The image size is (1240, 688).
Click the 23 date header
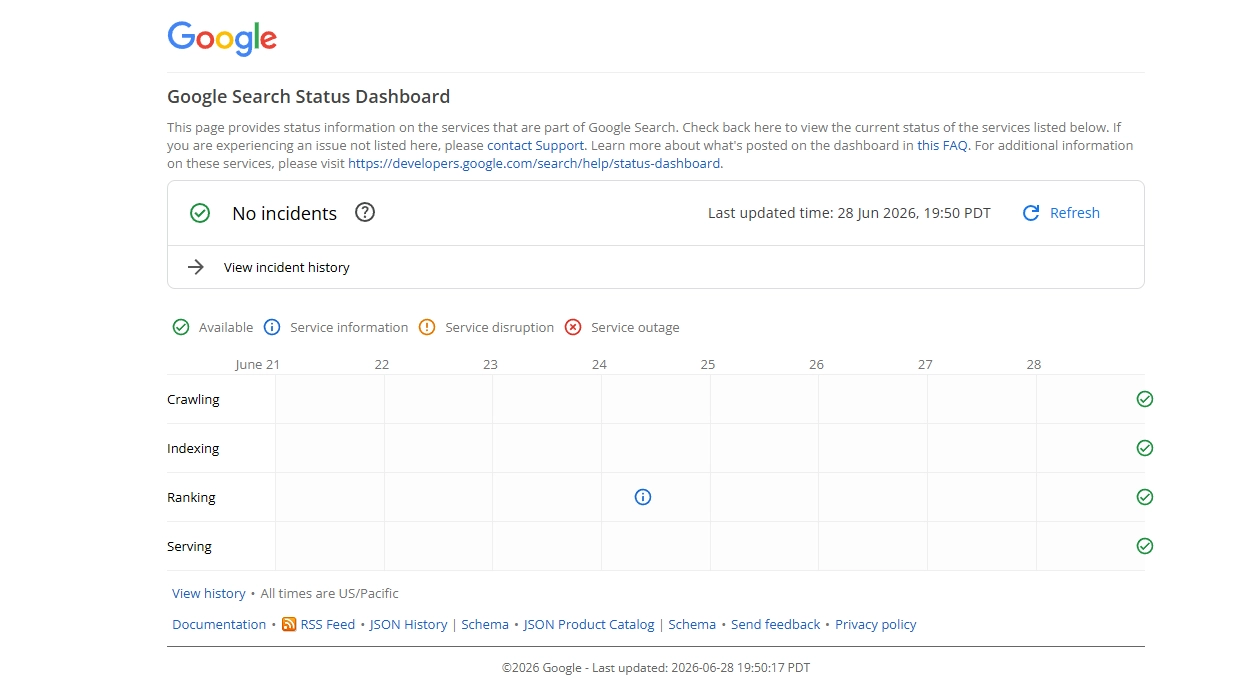tap(490, 364)
